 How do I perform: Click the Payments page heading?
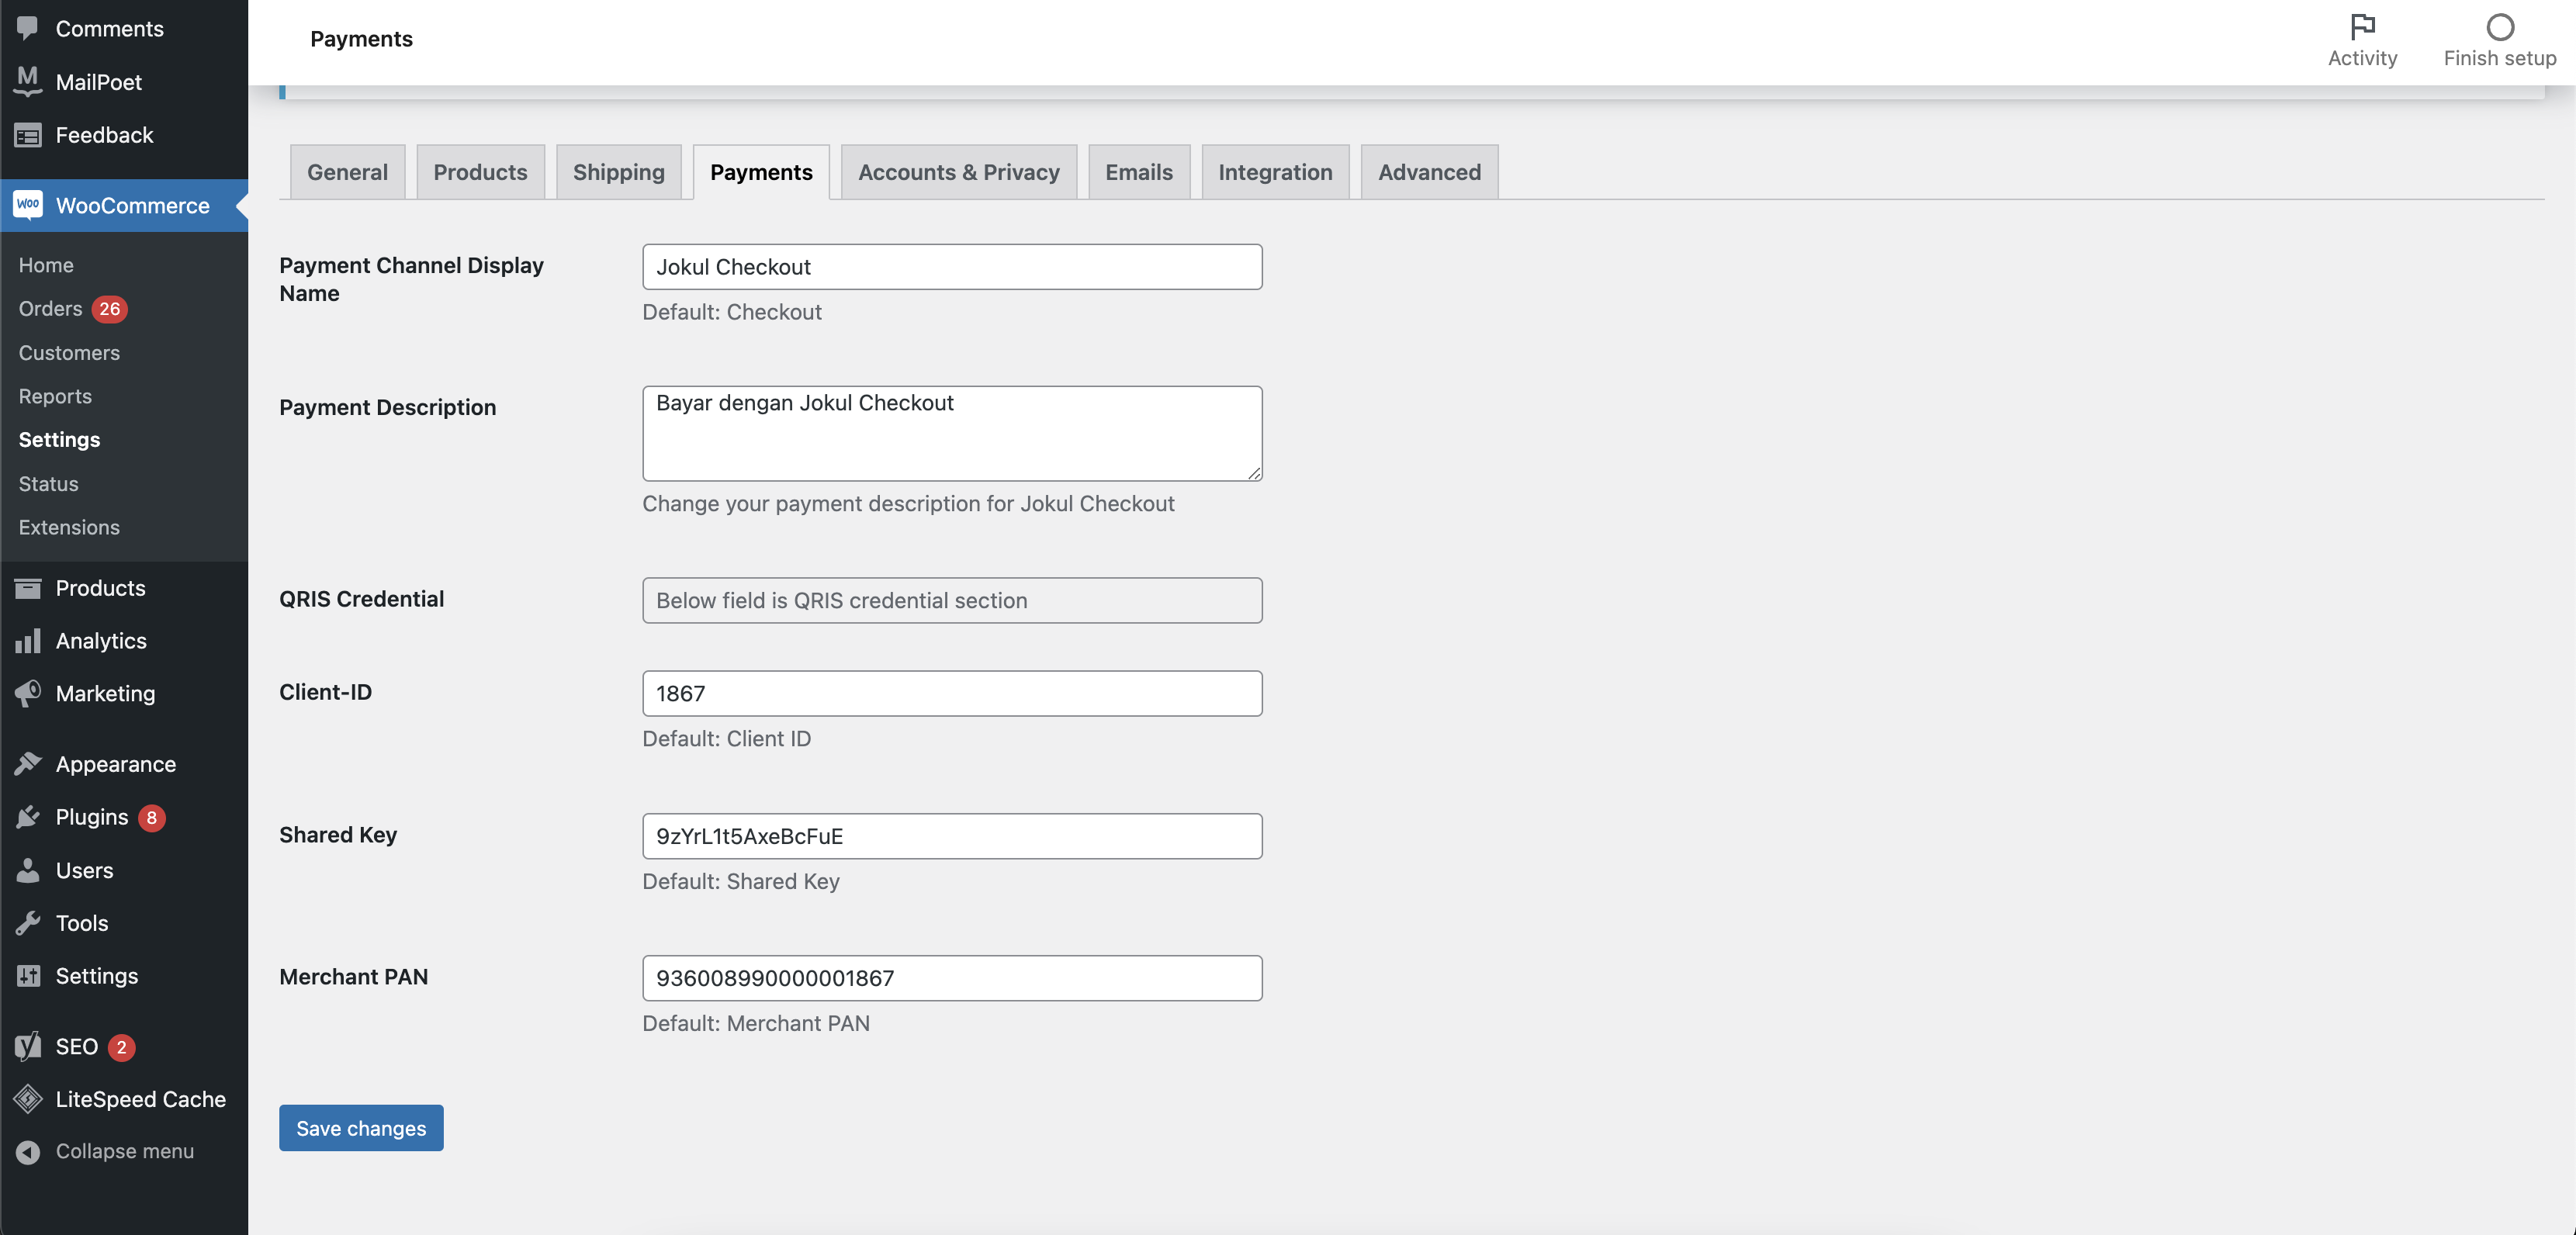click(361, 38)
